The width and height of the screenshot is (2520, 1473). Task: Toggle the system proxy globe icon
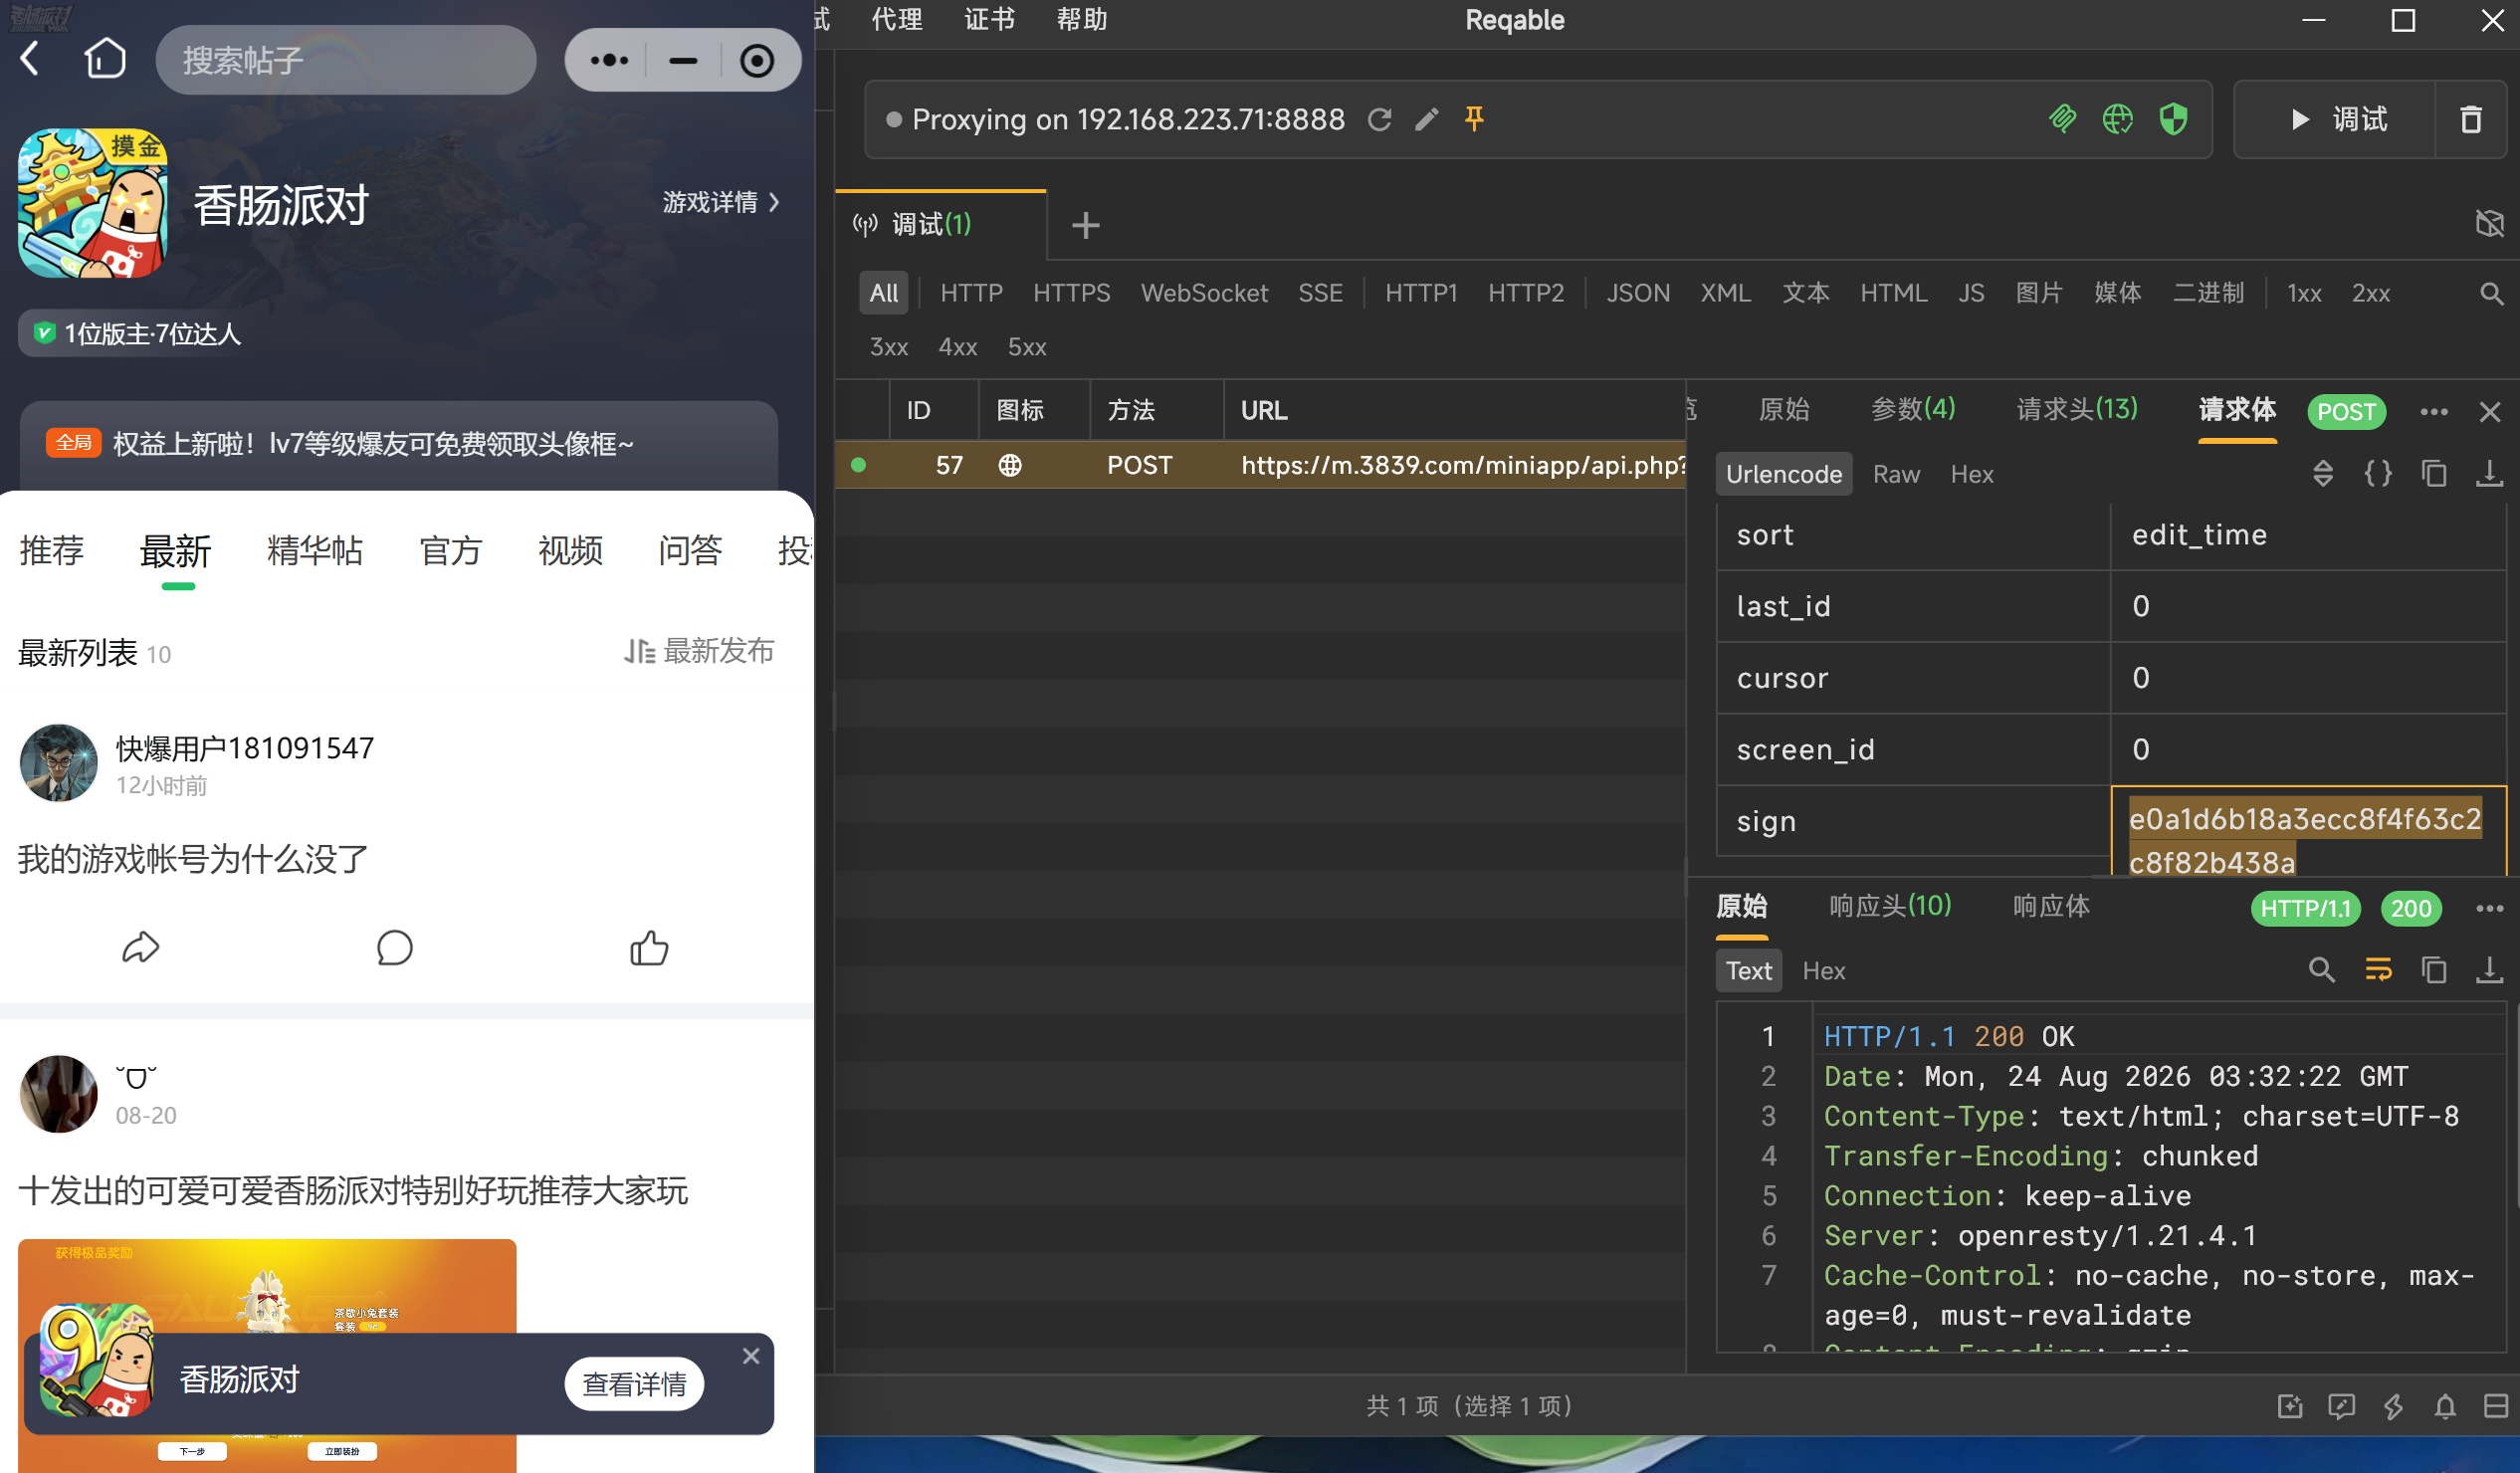tap(2118, 119)
